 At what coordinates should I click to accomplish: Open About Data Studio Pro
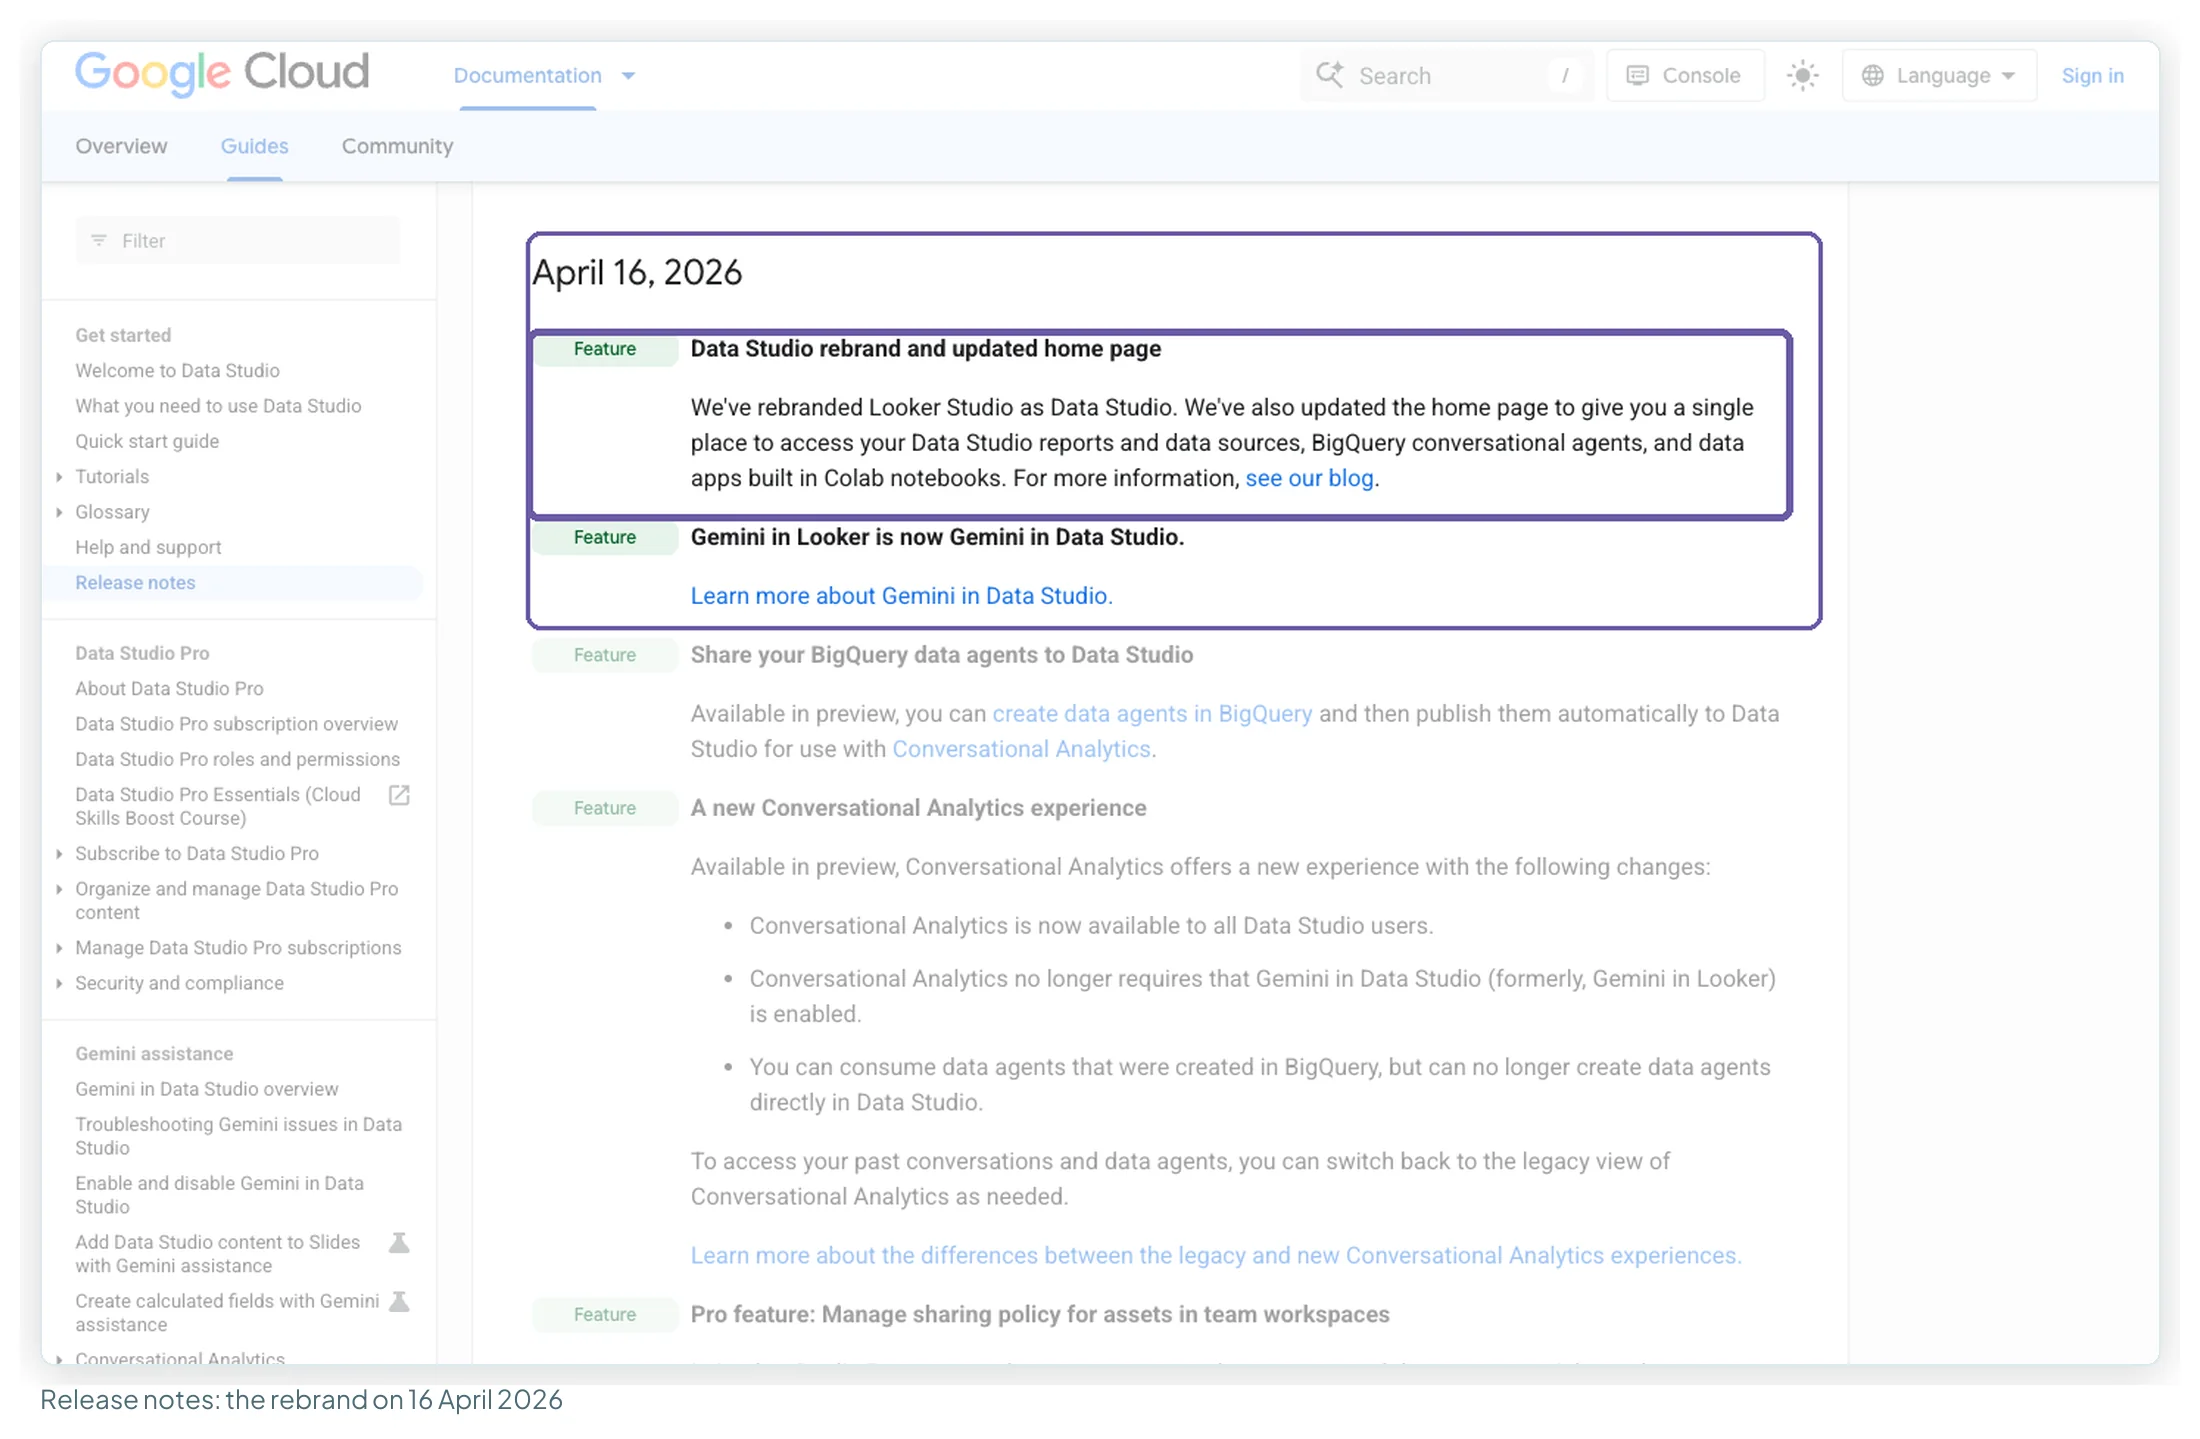[x=169, y=689]
